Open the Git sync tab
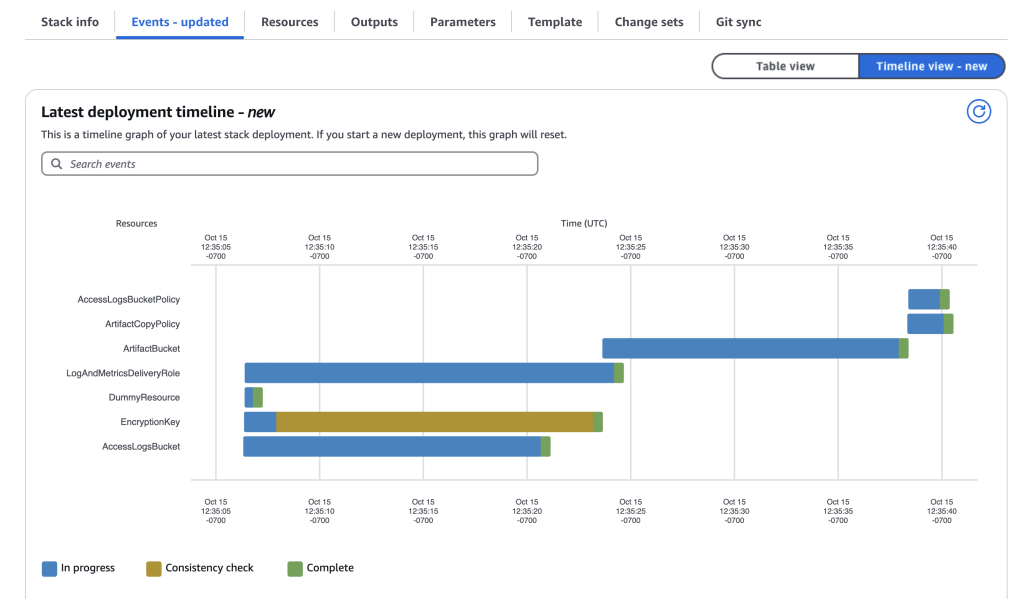Viewport: 1024px width, 599px height. tap(737, 21)
